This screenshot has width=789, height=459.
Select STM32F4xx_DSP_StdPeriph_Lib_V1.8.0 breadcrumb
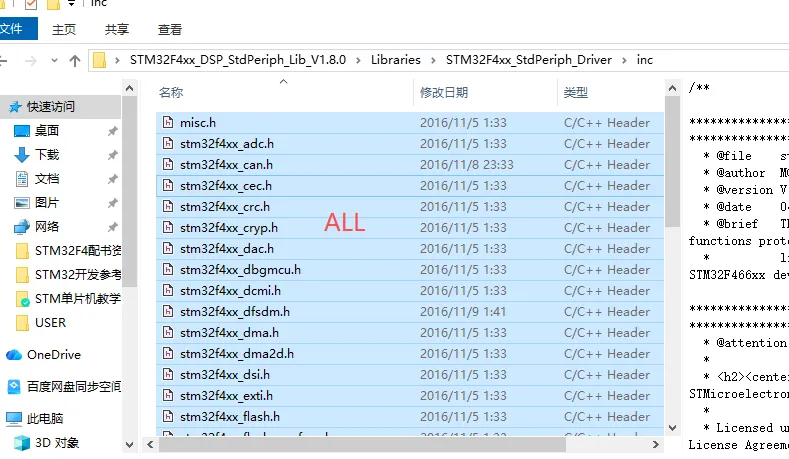[238, 60]
